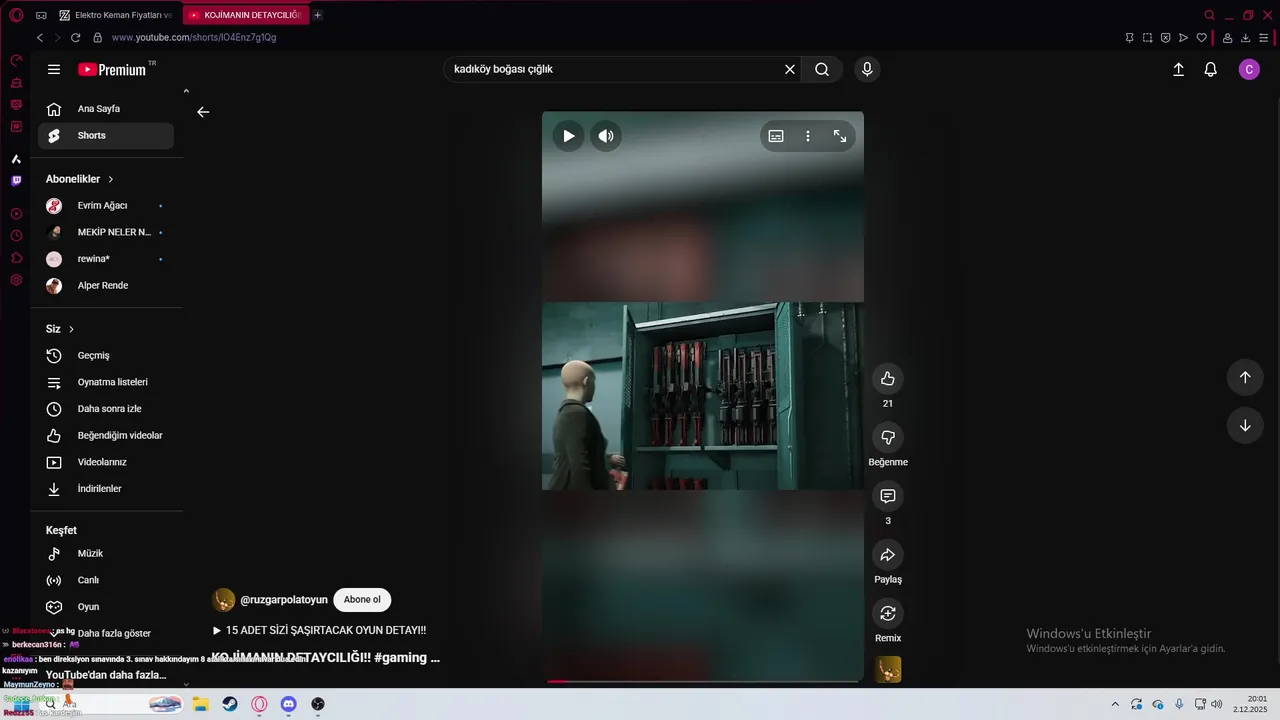Open Geçmiş watch history

106,356
